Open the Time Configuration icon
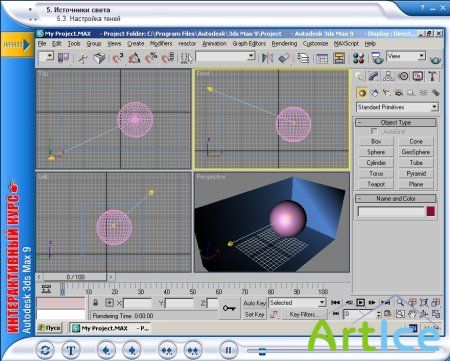Screen dimensions: 450x361 coord(387,314)
